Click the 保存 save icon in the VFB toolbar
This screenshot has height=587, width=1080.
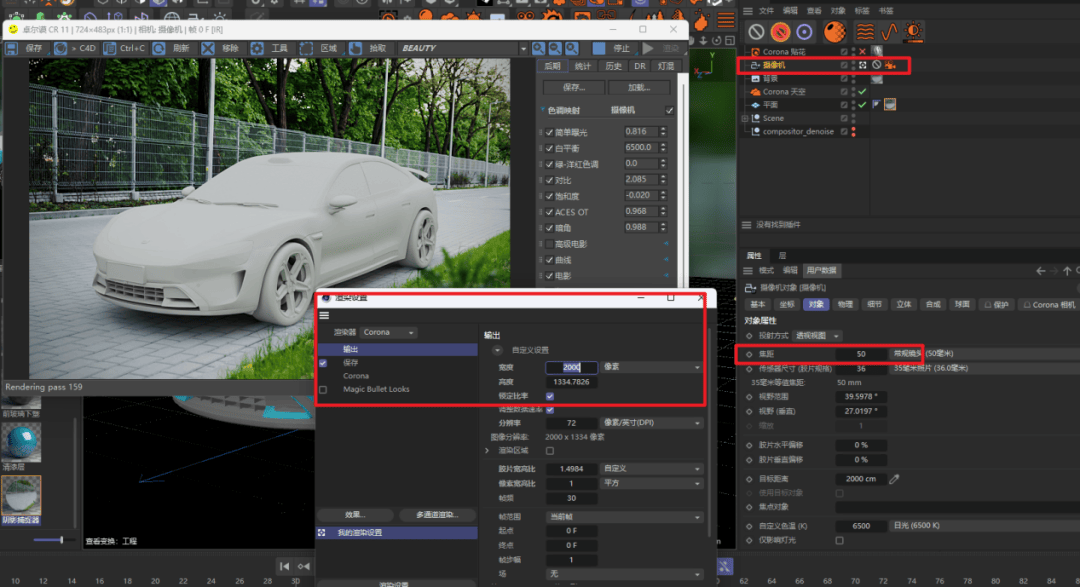[13, 48]
